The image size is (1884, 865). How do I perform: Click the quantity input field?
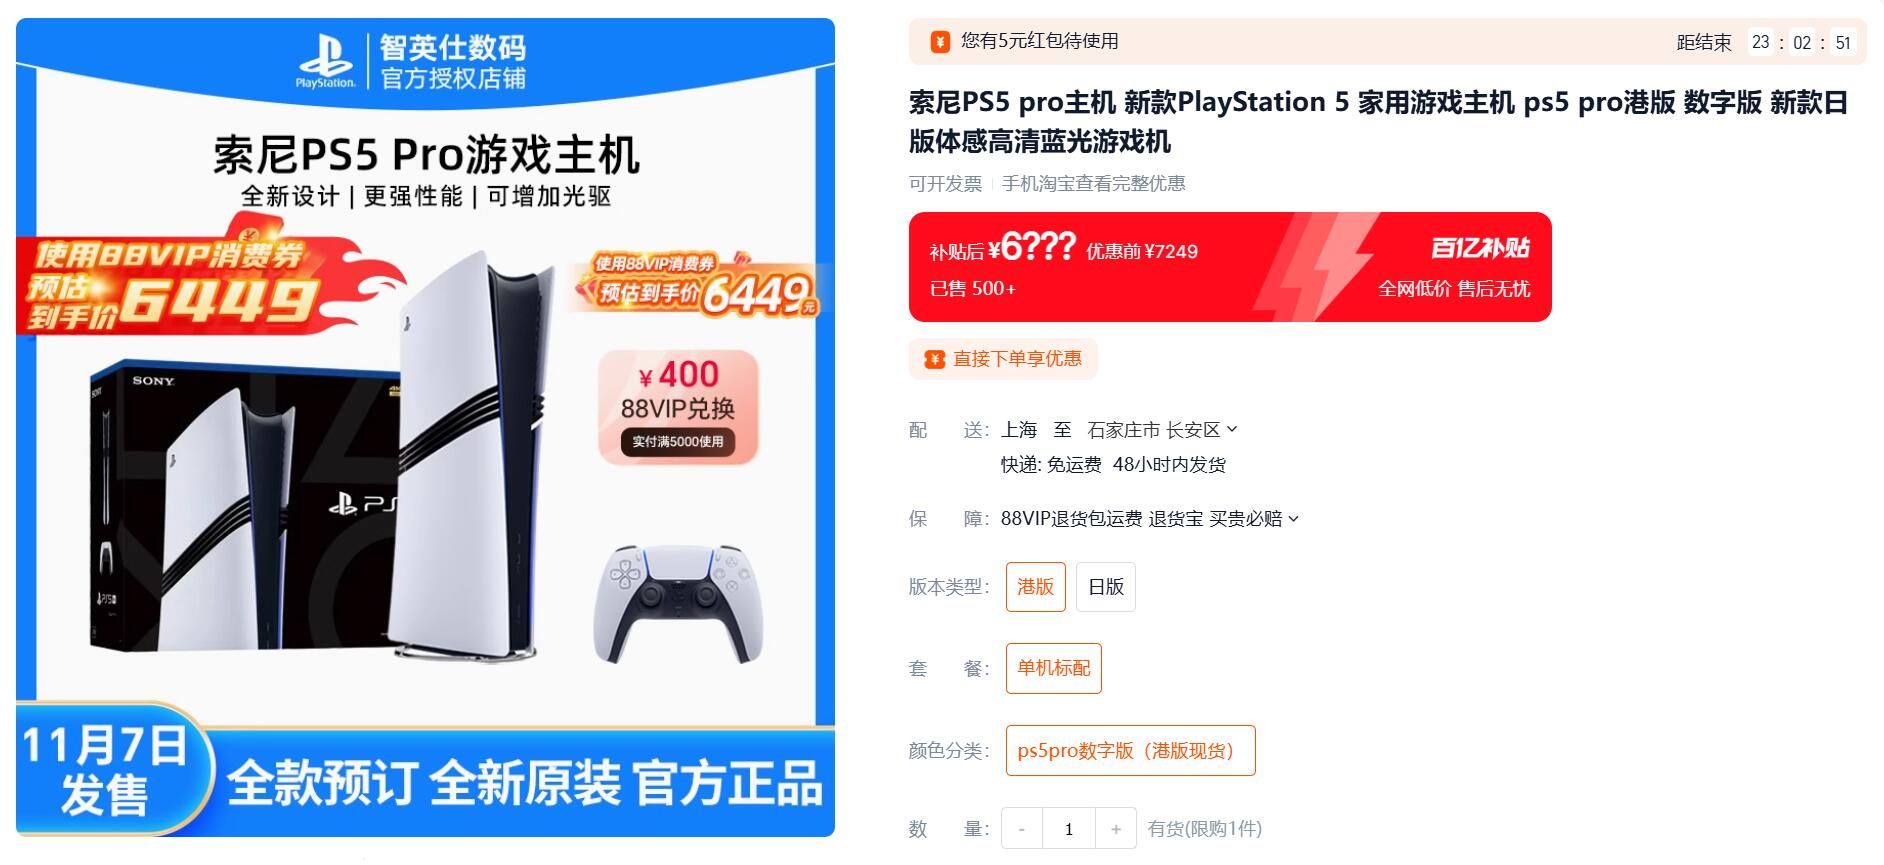click(x=1069, y=829)
